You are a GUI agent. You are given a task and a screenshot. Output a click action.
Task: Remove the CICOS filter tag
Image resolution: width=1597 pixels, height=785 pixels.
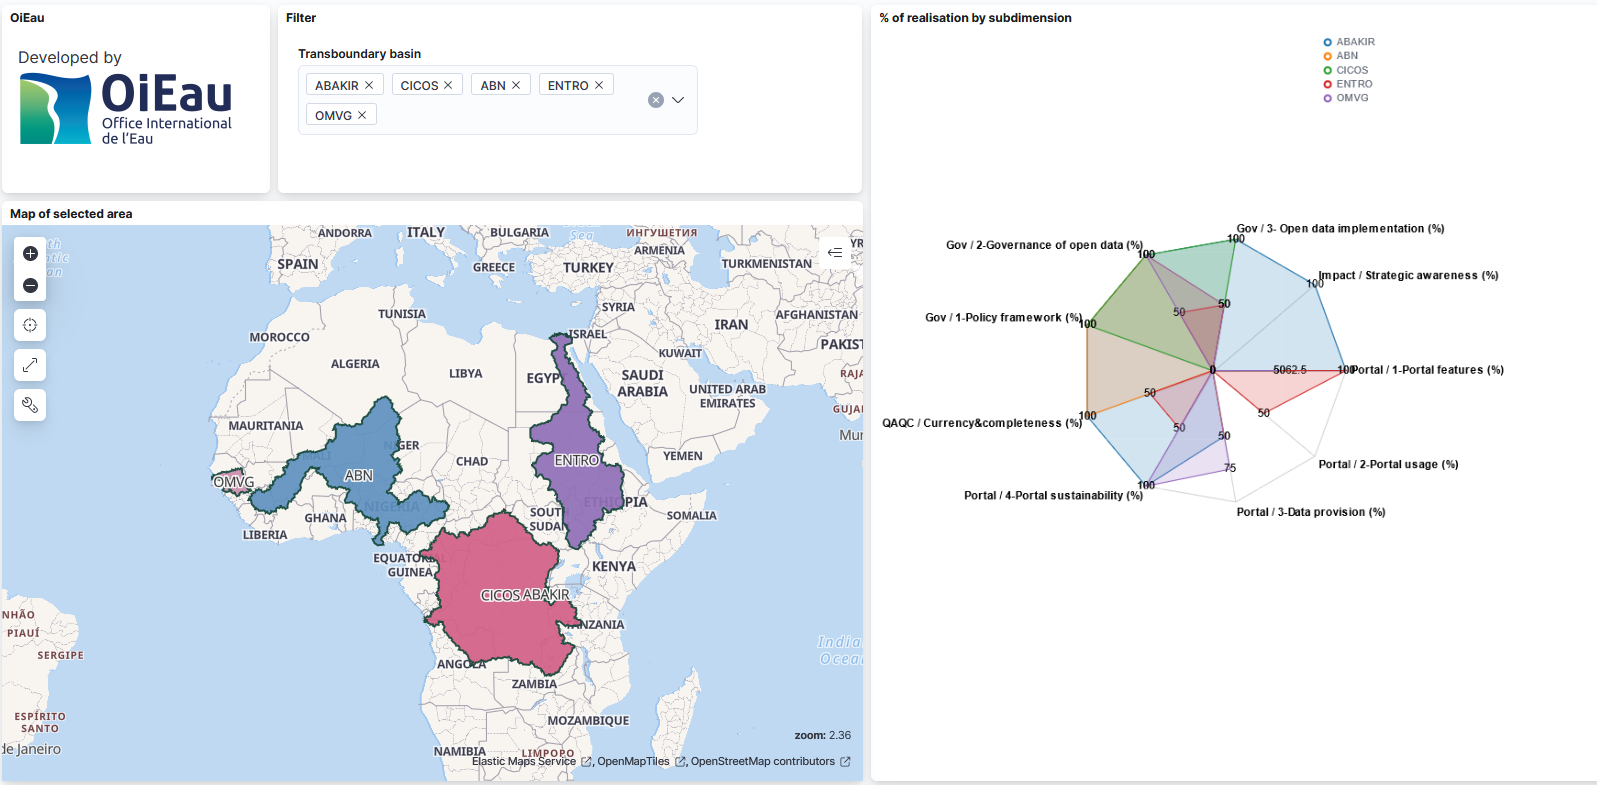tap(448, 85)
